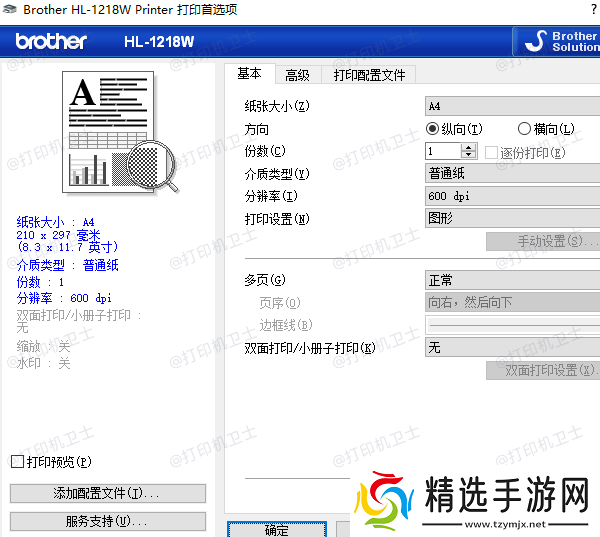
Task: Click the help question mark icon
Action: pos(593,9)
